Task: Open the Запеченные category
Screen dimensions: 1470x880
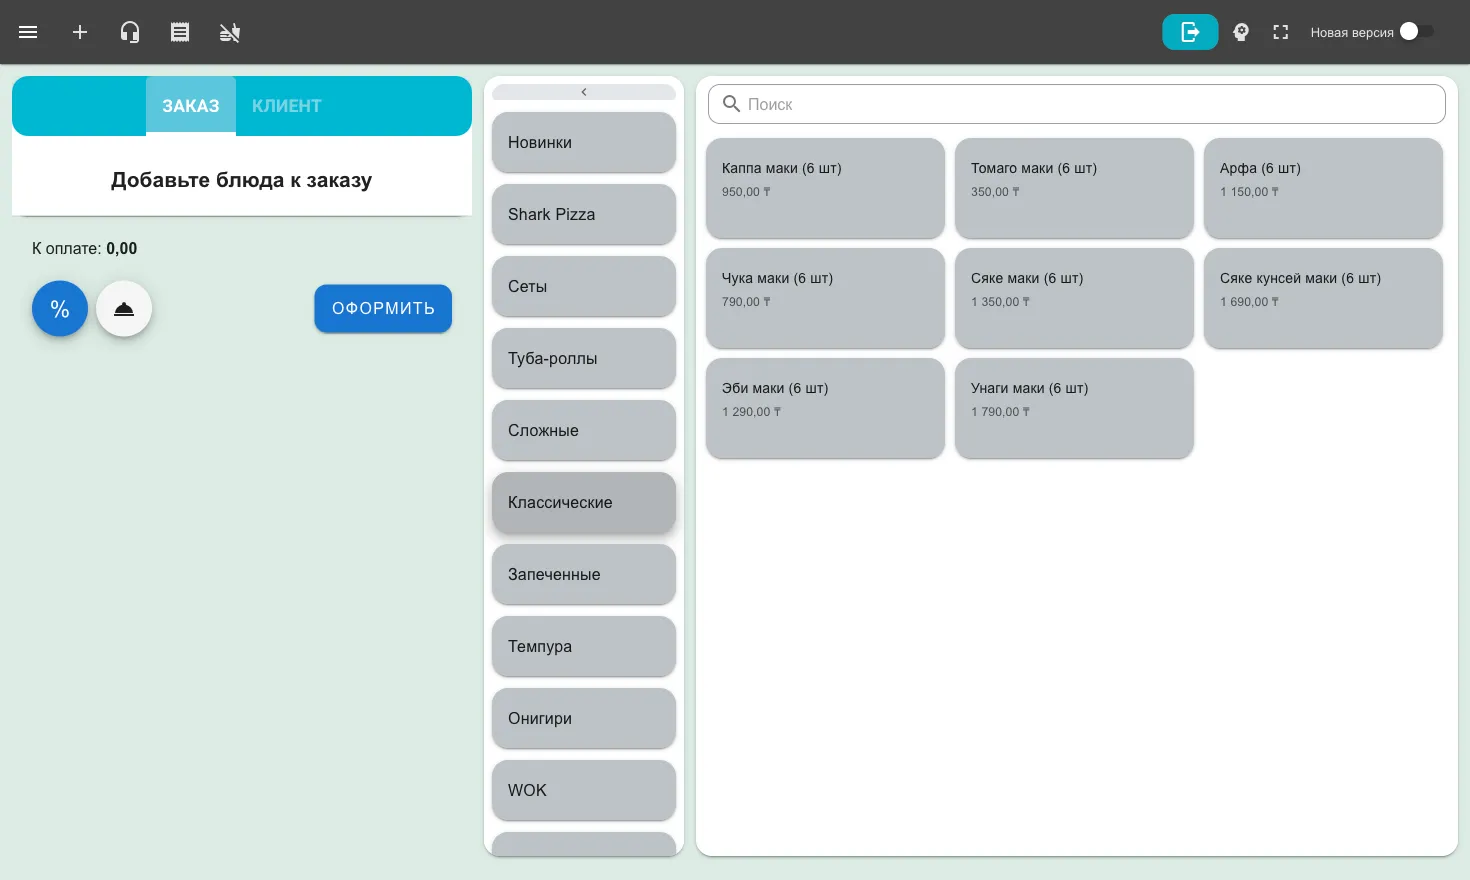Action: click(584, 574)
